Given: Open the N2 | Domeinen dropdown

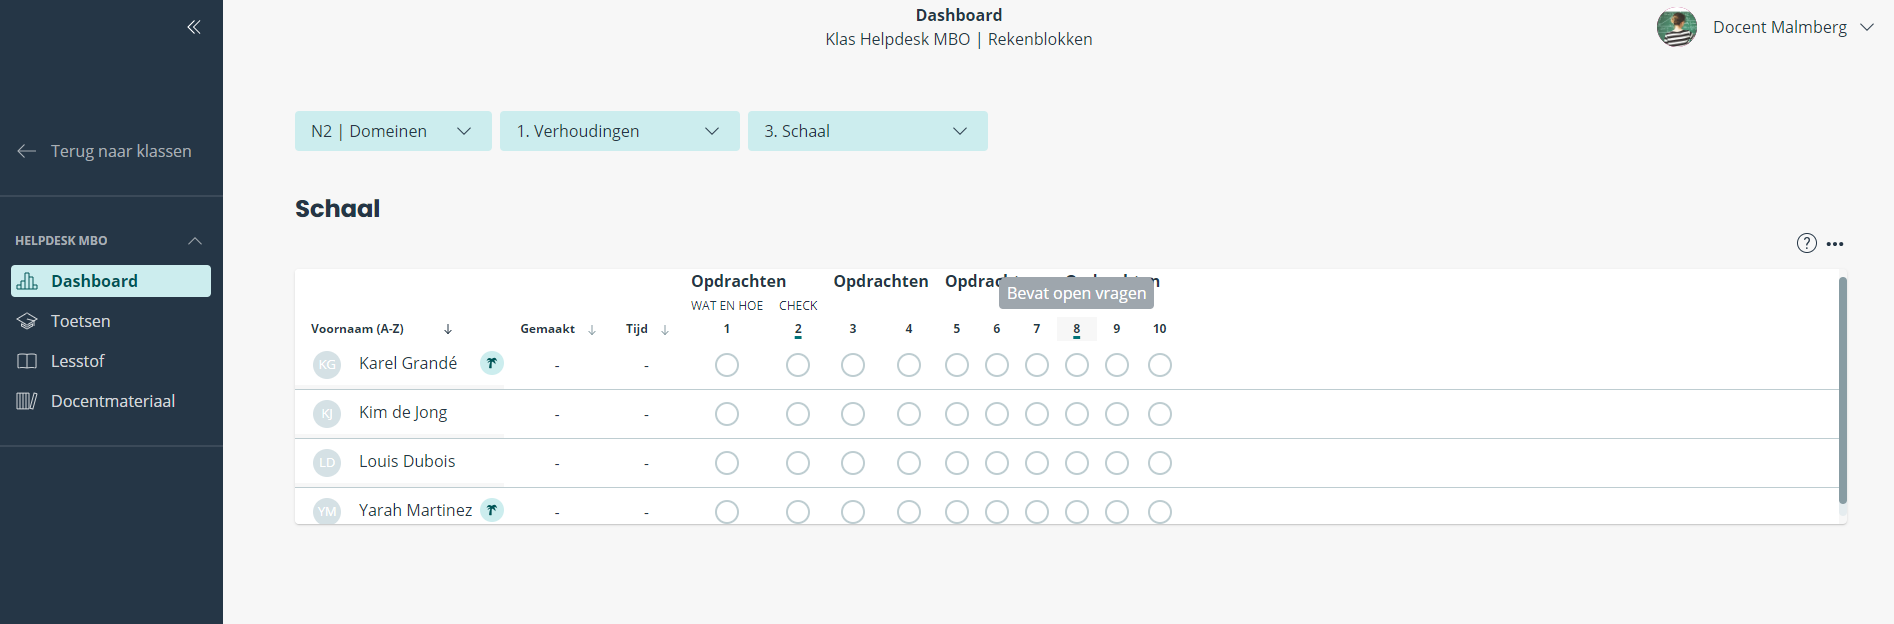Looking at the screenshot, I should point(393,131).
